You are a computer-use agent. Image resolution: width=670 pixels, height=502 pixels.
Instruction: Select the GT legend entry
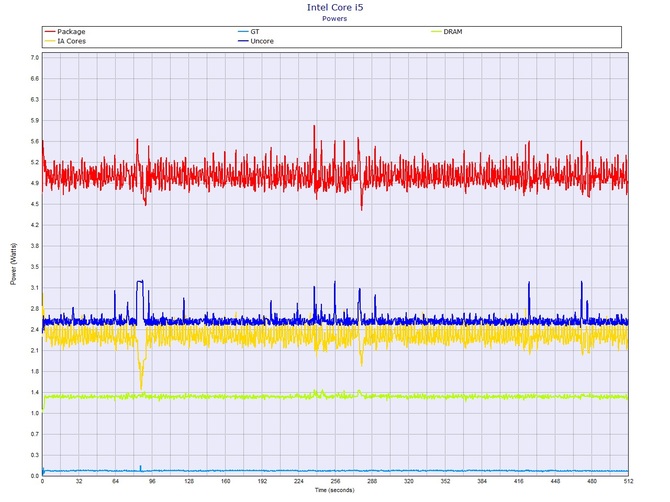(x=249, y=32)
